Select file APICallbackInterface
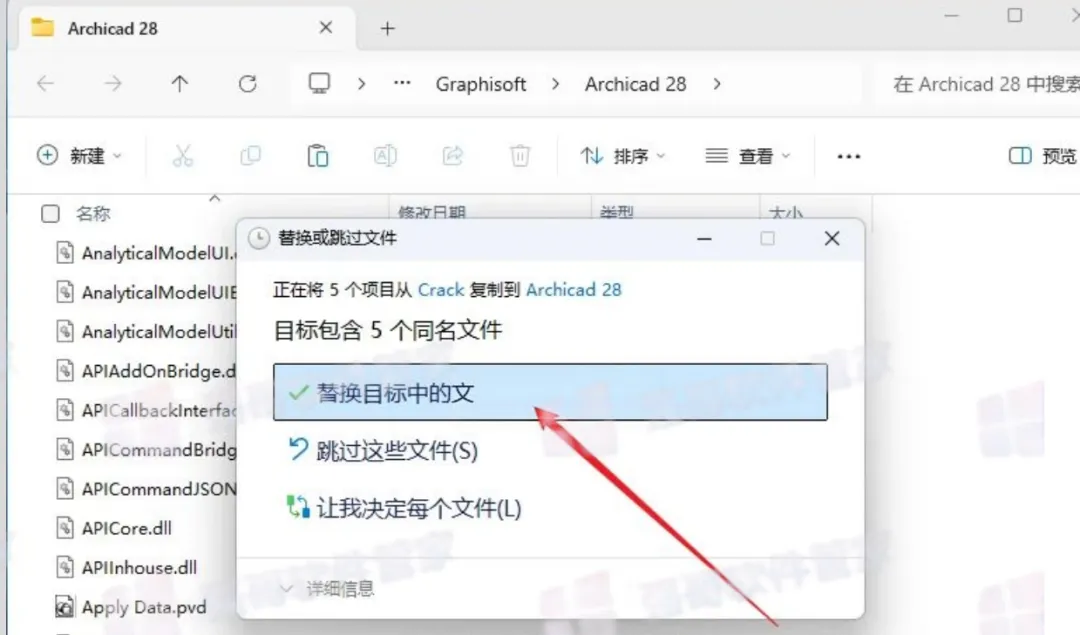Image resolution: width=1080 pixels, height=635 pixels. tap(159, 410)
